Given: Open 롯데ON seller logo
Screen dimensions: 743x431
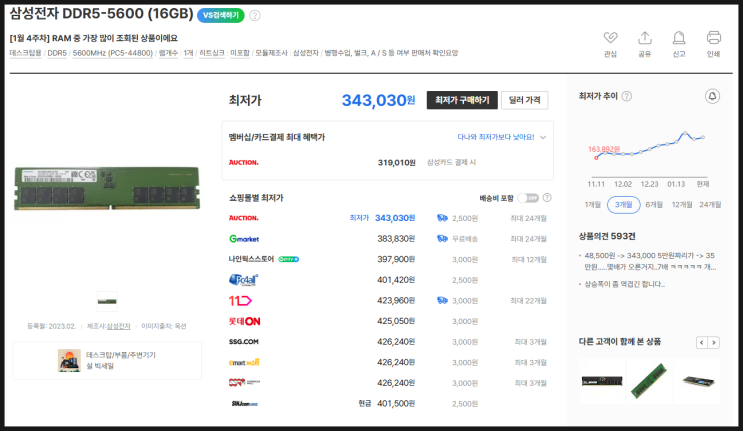Looking at the screenshot, I should pos(245,321).
